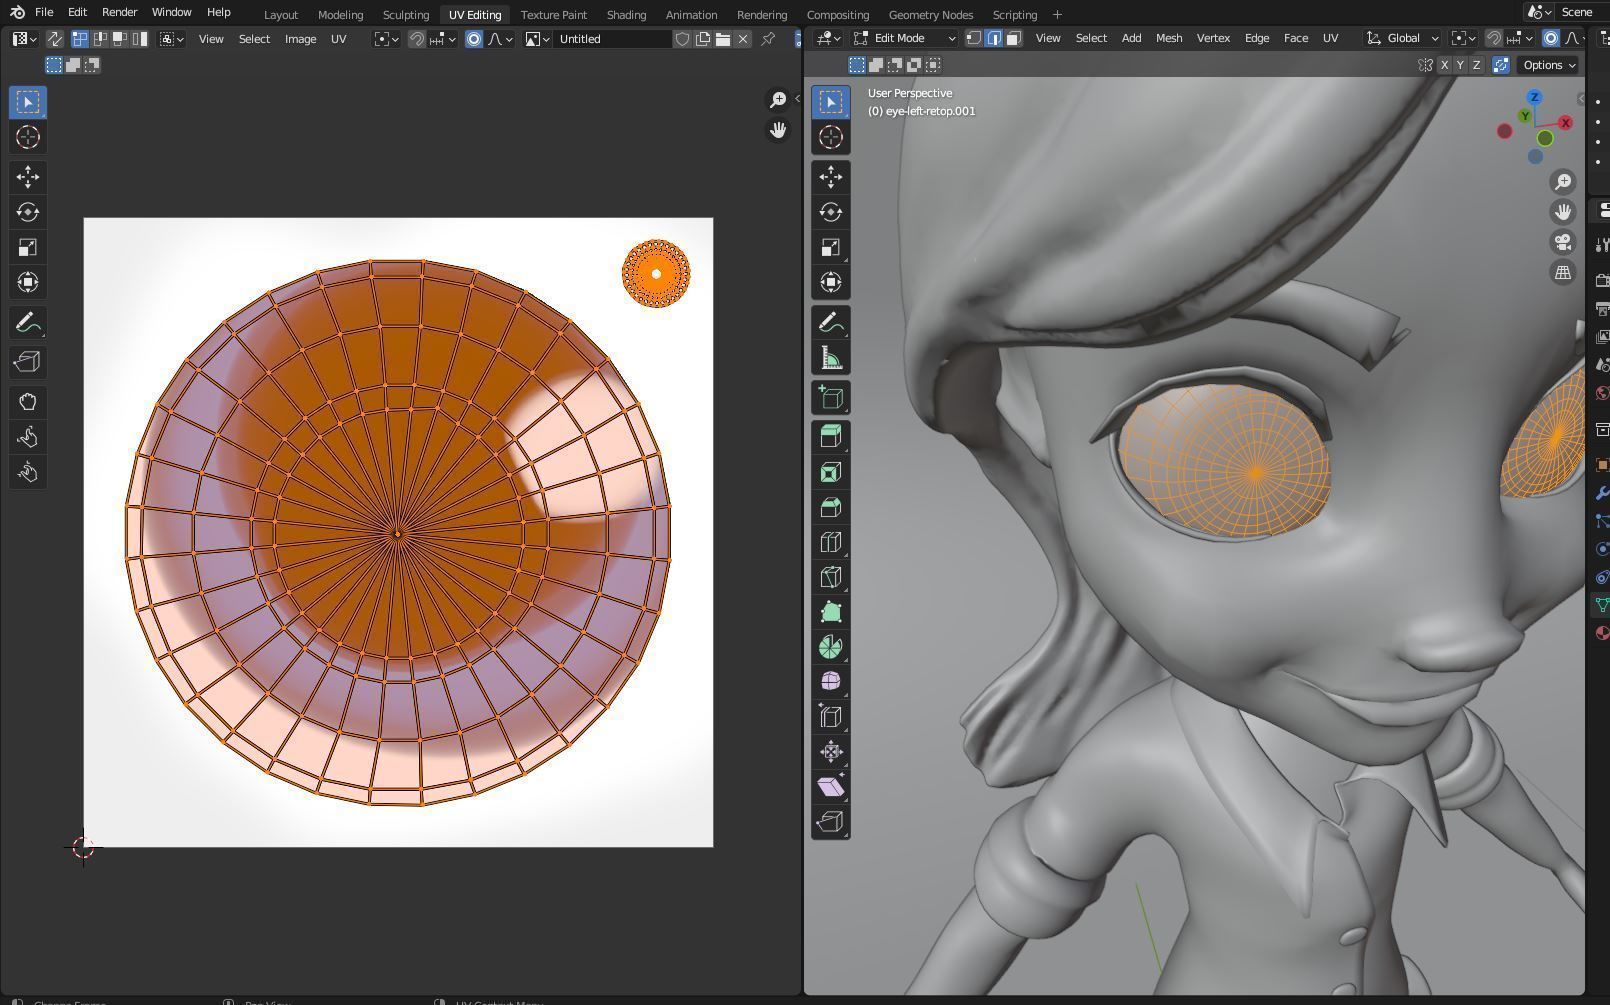Screen dimensions: 1610x1005
Task: Toggle UV sync selection
Action: pos(54,39)
